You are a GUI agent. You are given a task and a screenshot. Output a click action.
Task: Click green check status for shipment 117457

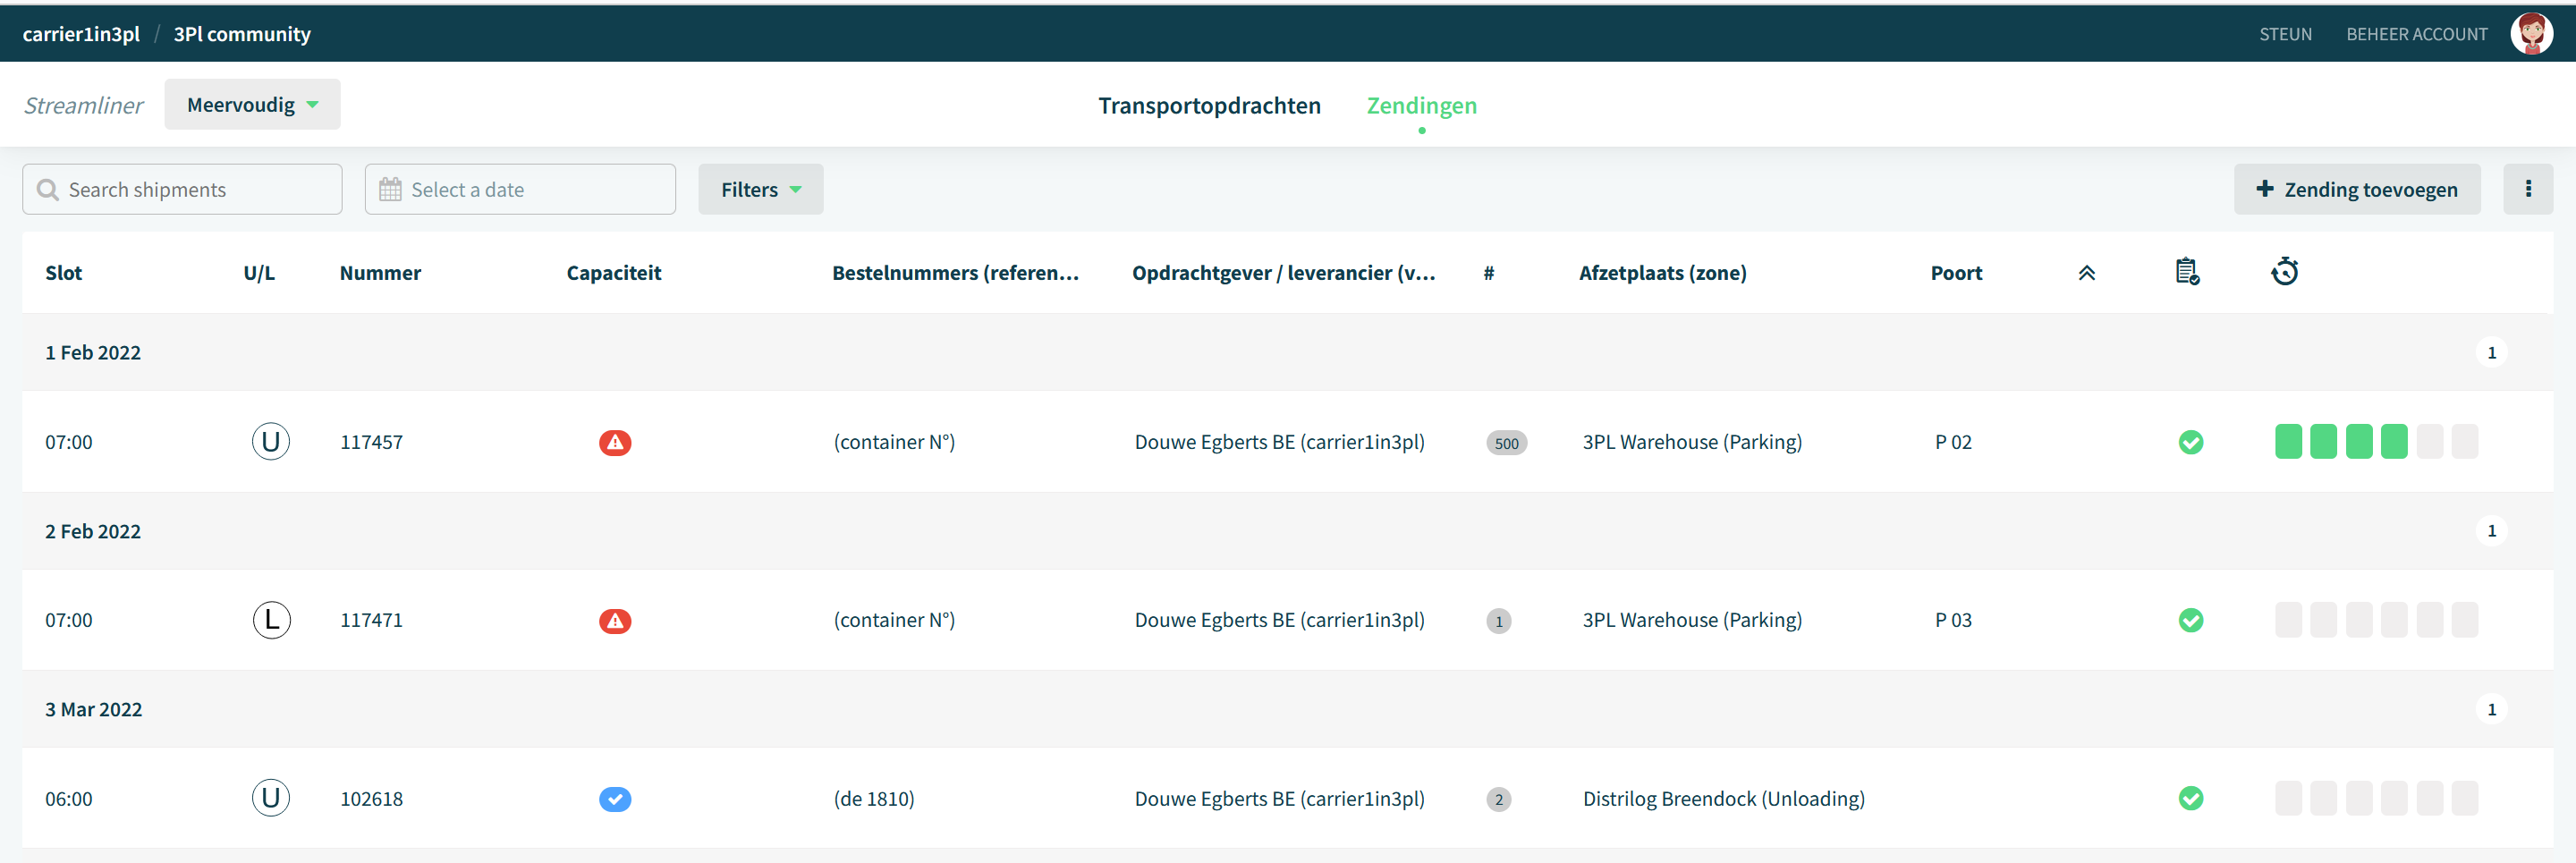click(2190, 442)
